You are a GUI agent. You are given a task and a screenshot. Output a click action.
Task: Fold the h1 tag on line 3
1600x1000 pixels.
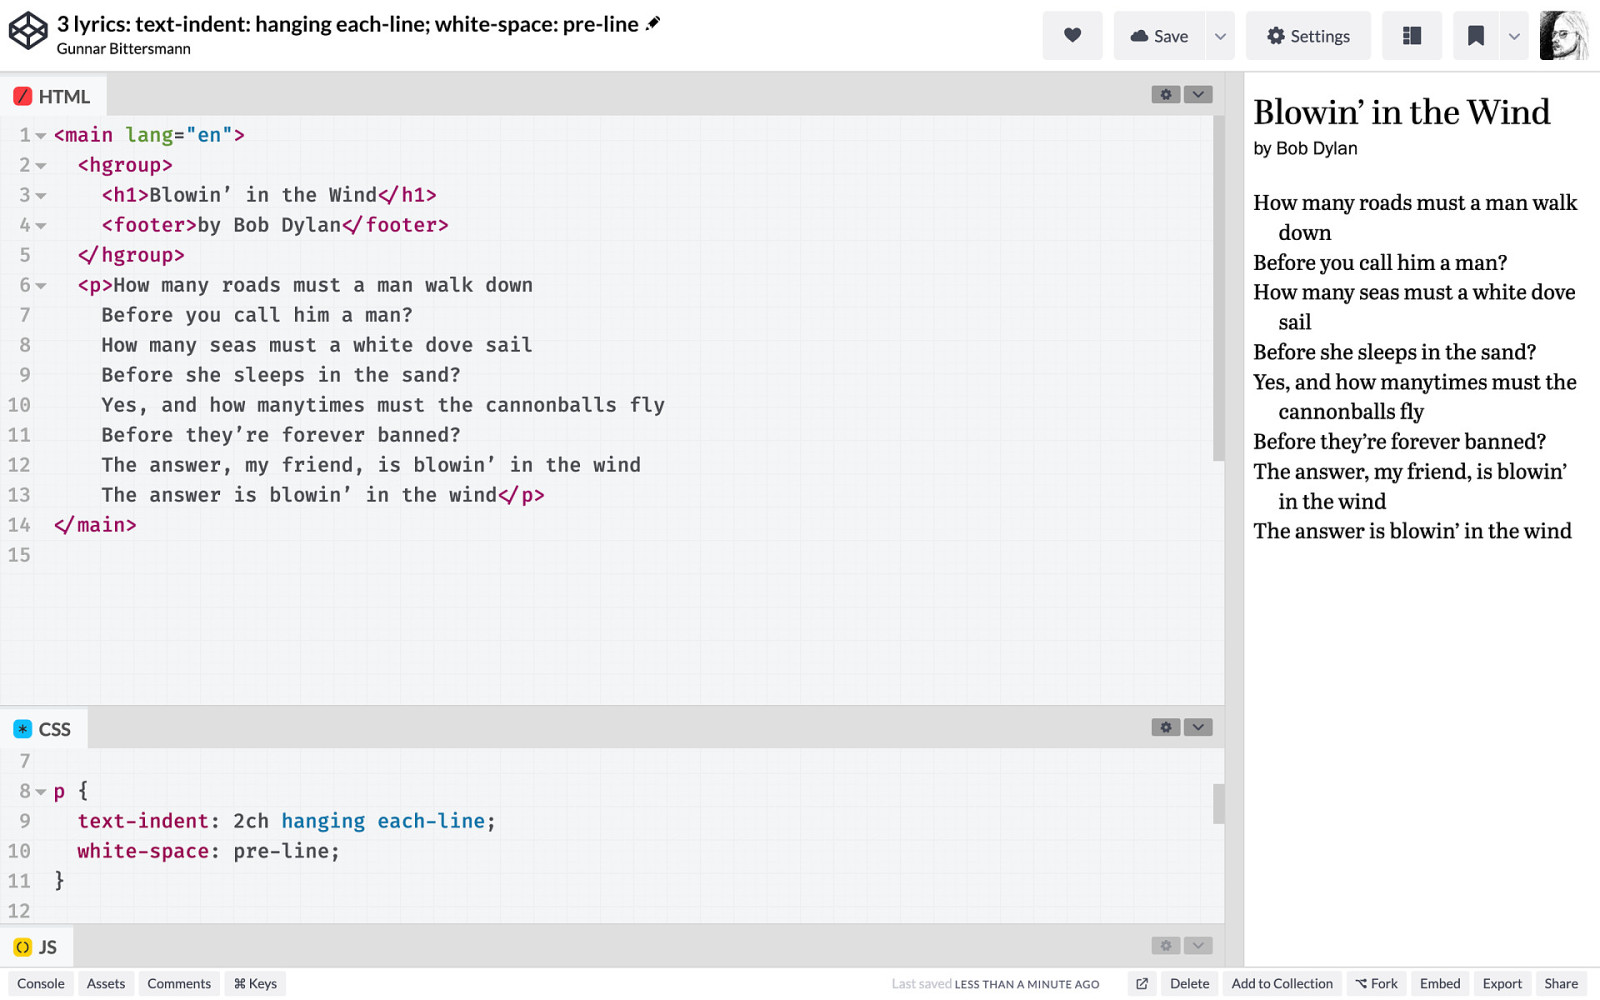click(x=41, y=196)
